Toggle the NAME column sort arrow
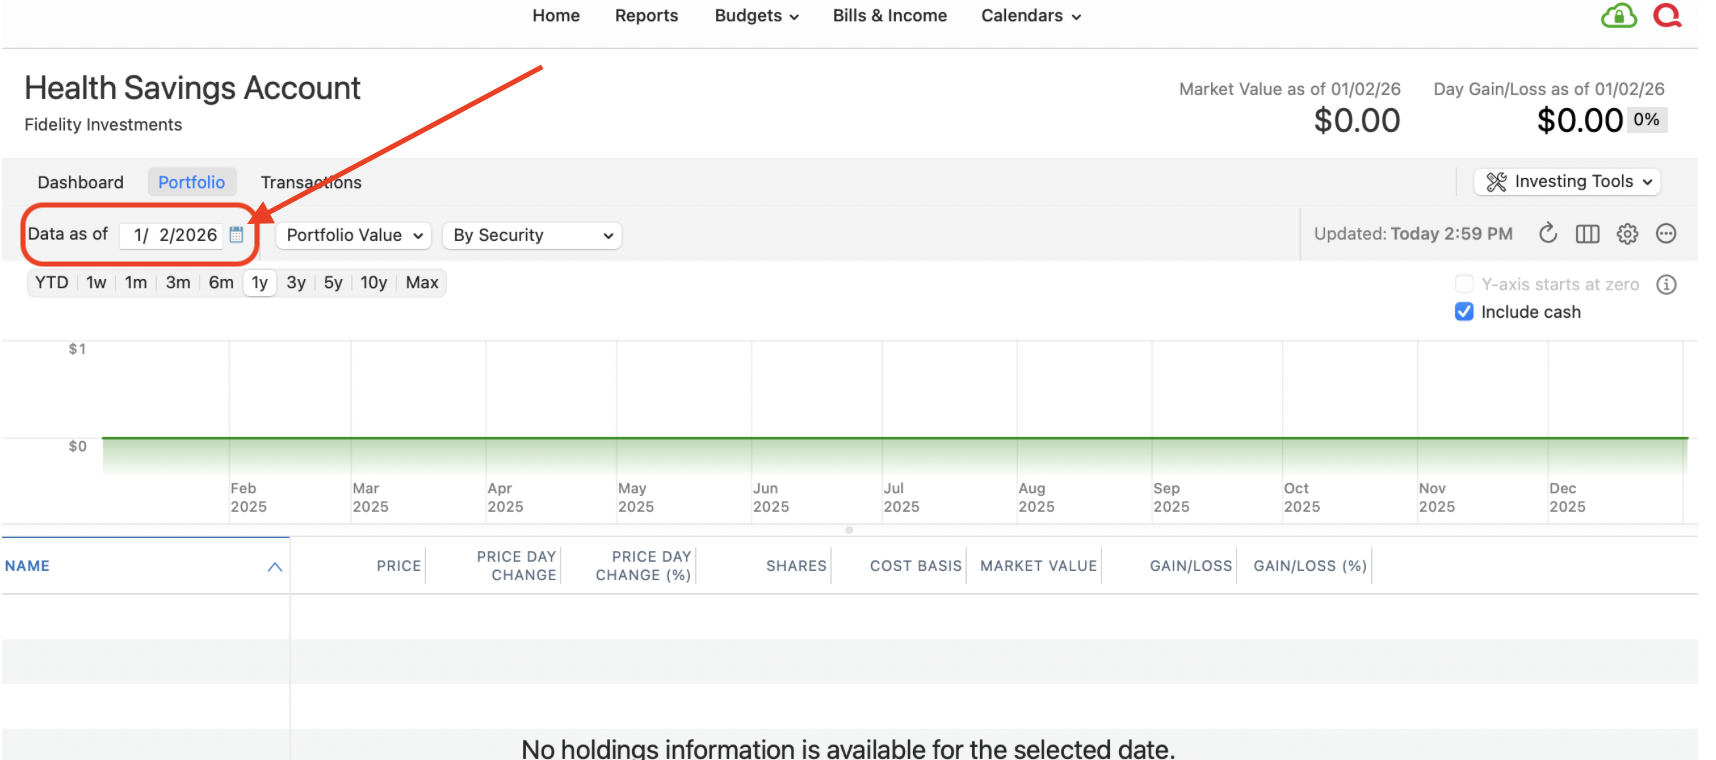 [275, 567]
